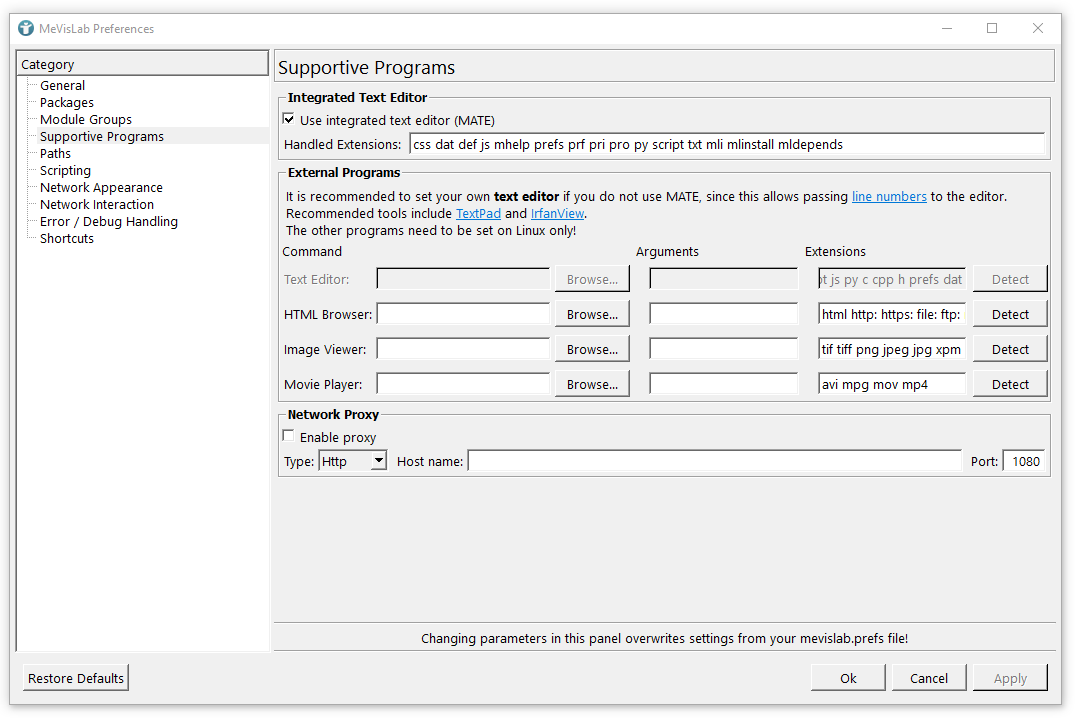Follow the line numbers link
This screenshot has height=724, width=1084.
click(889, 197)
